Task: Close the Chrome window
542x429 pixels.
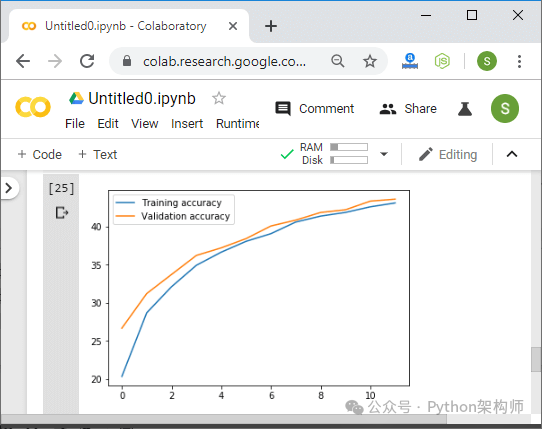Action: [518, 15]
